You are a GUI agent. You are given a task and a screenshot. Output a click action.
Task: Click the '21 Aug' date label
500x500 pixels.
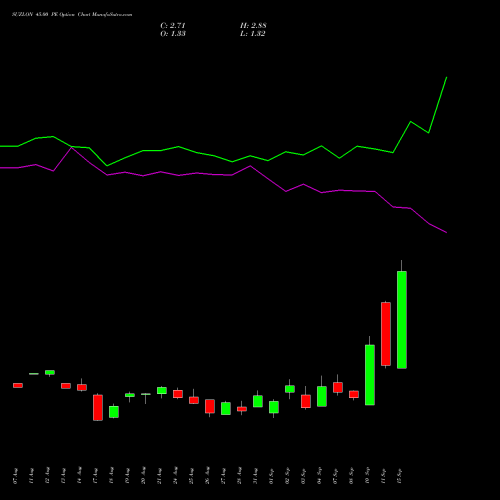[x=159, y=476]
